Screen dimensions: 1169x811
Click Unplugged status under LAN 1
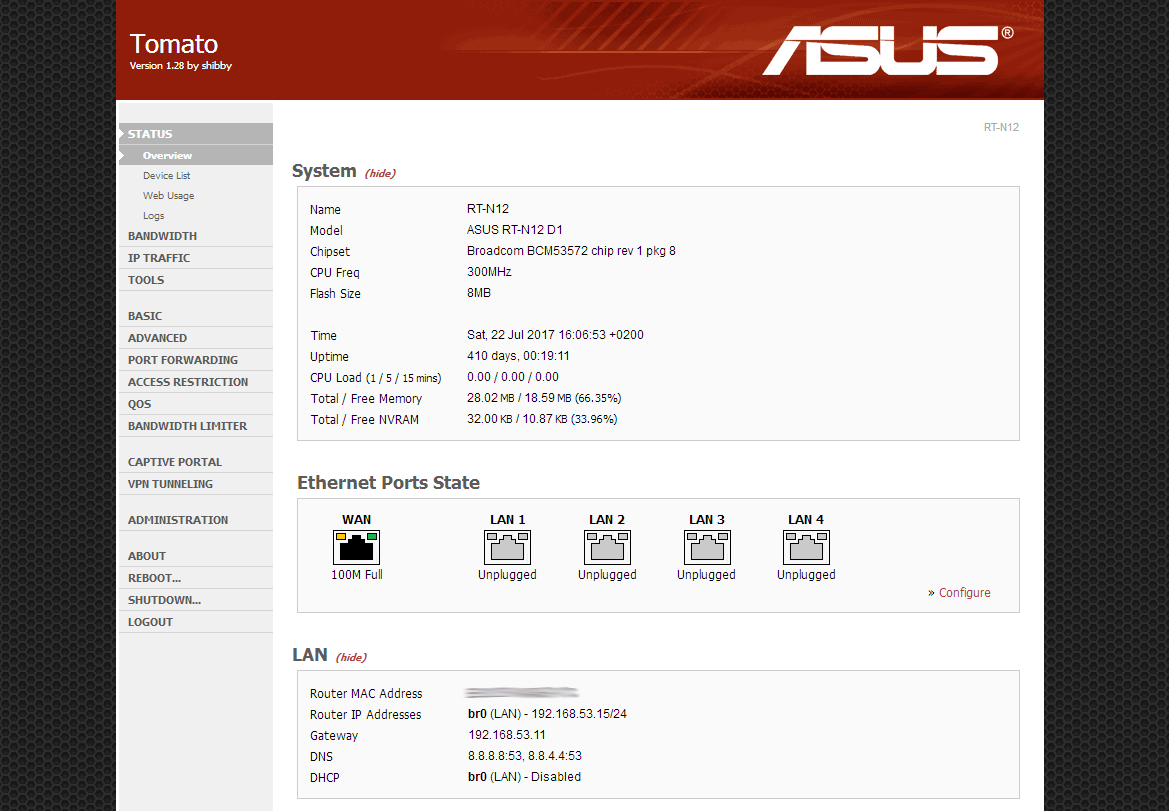tap(507, 575)
